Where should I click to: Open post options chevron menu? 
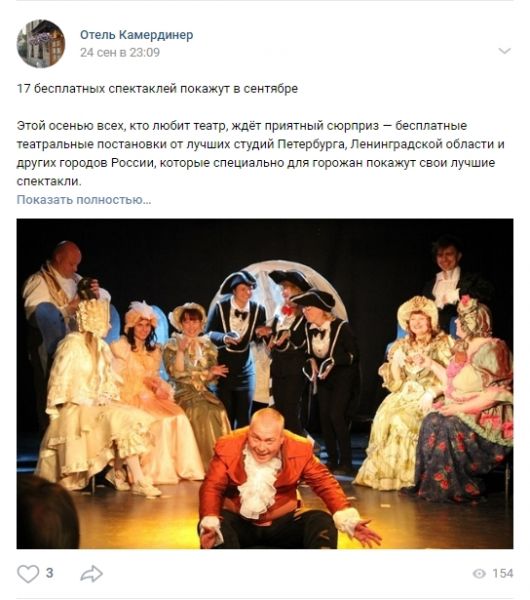point(505,51)
